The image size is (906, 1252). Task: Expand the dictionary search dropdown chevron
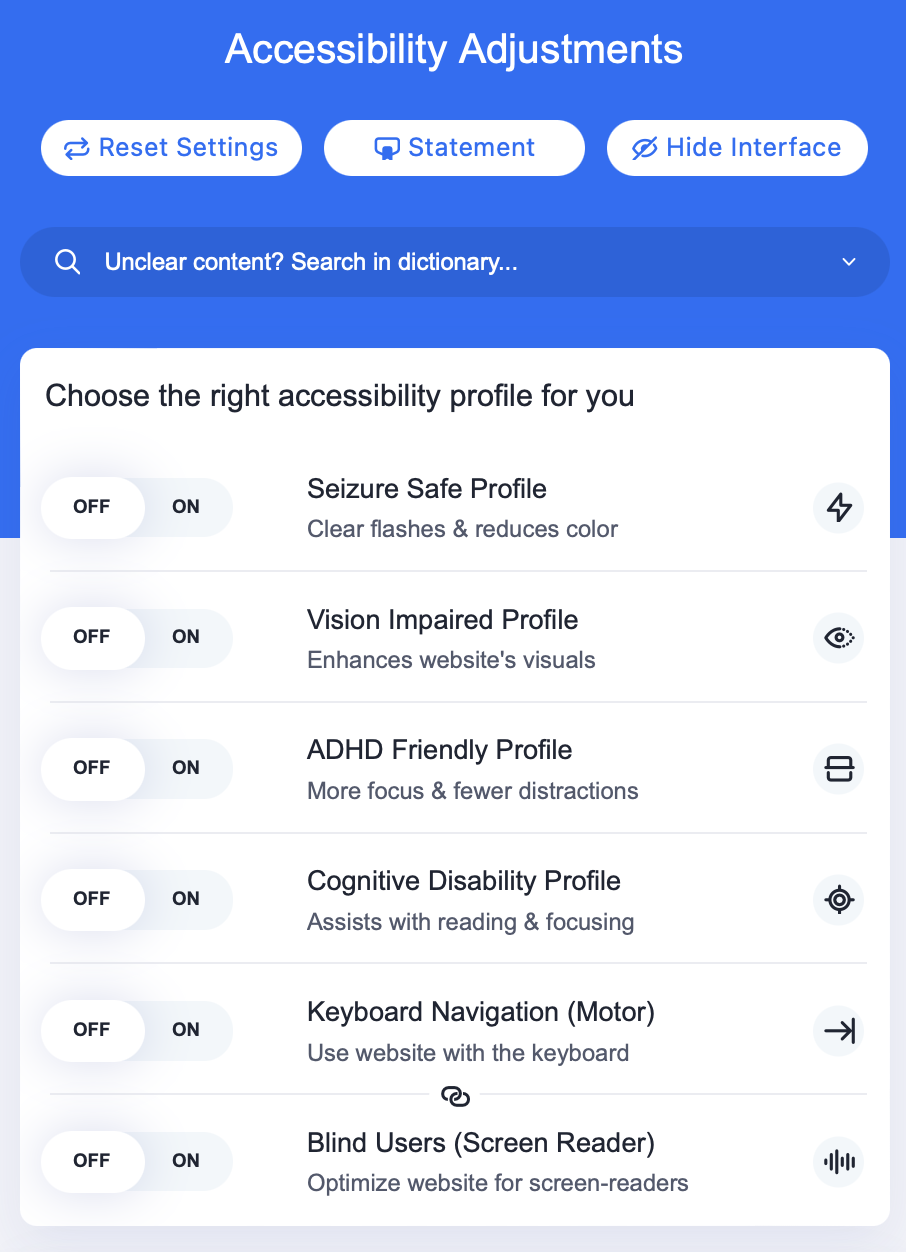tap(849, 262)
